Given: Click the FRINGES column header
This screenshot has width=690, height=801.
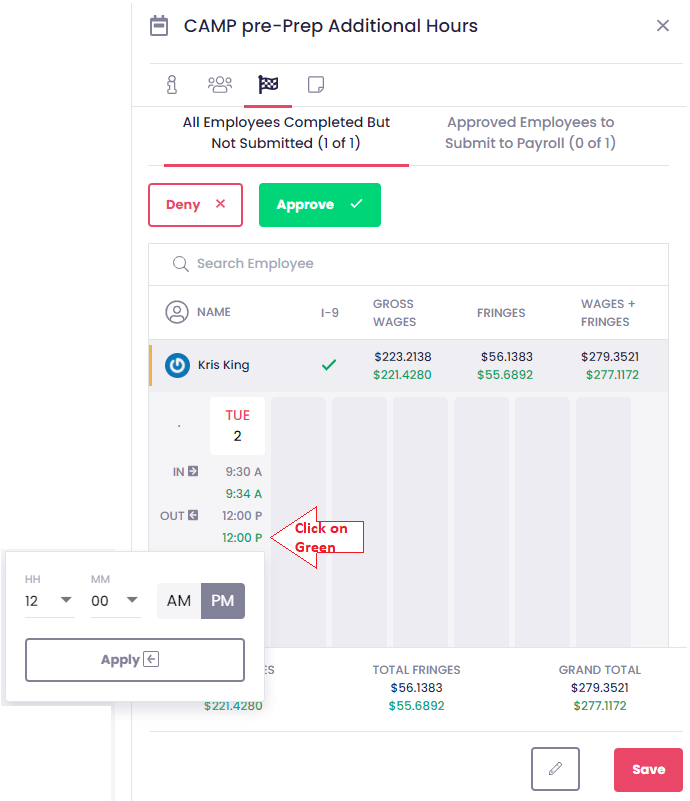Looking at the screenshot, I should (501, 313).
